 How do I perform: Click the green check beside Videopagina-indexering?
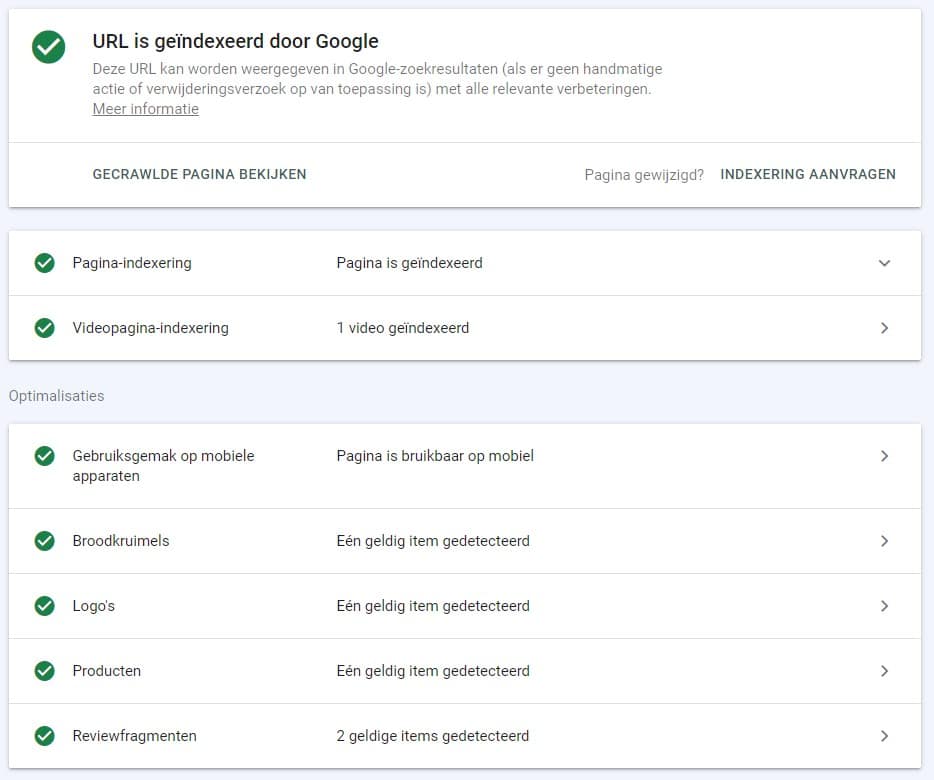click(x=45, y=328)
